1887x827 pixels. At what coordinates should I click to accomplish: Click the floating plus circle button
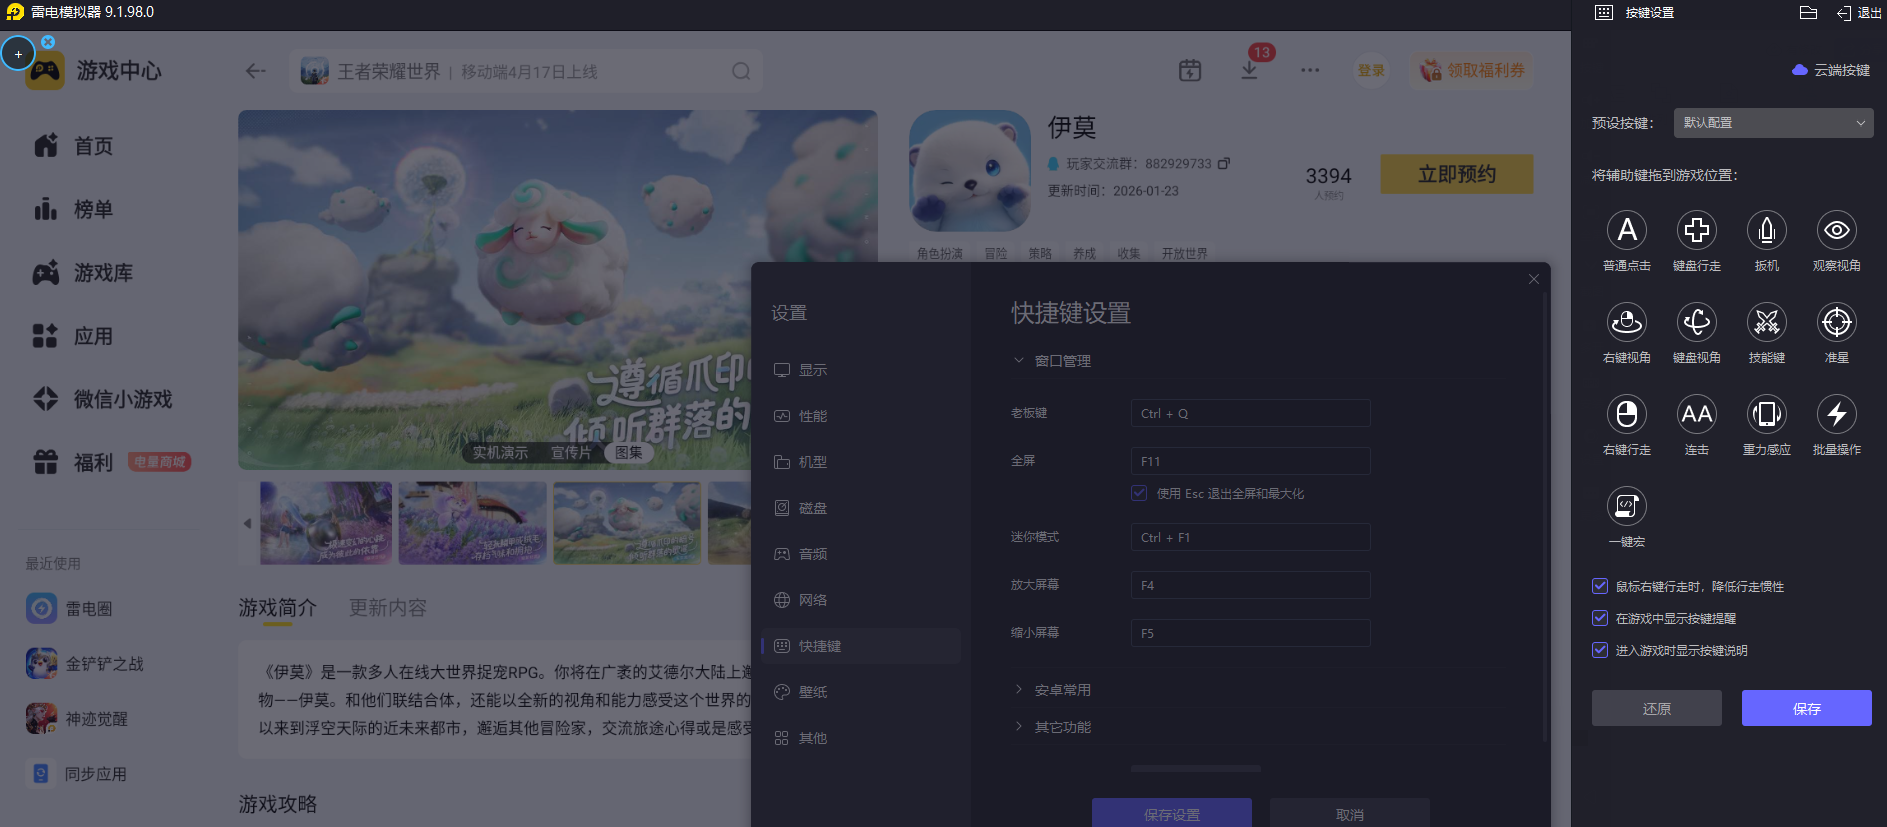pyautogui.click(x=18, y=54)
